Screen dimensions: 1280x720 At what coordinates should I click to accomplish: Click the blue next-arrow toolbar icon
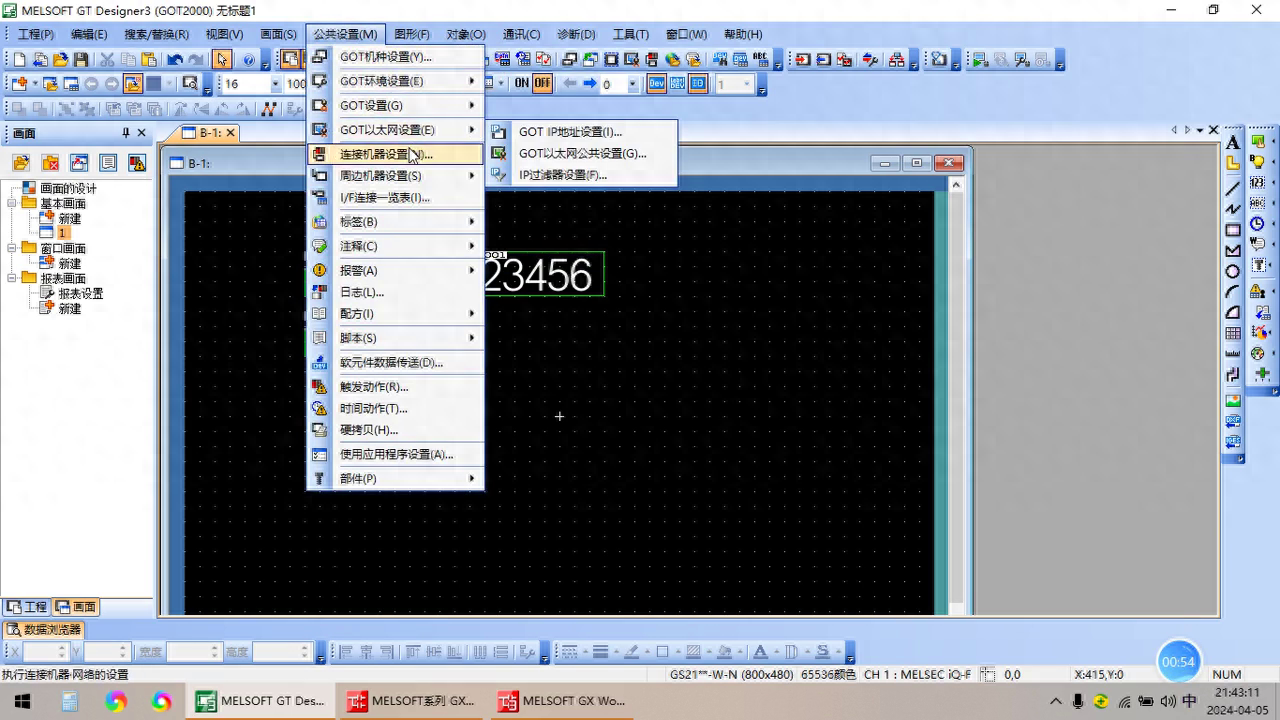[x=590, y=84]
